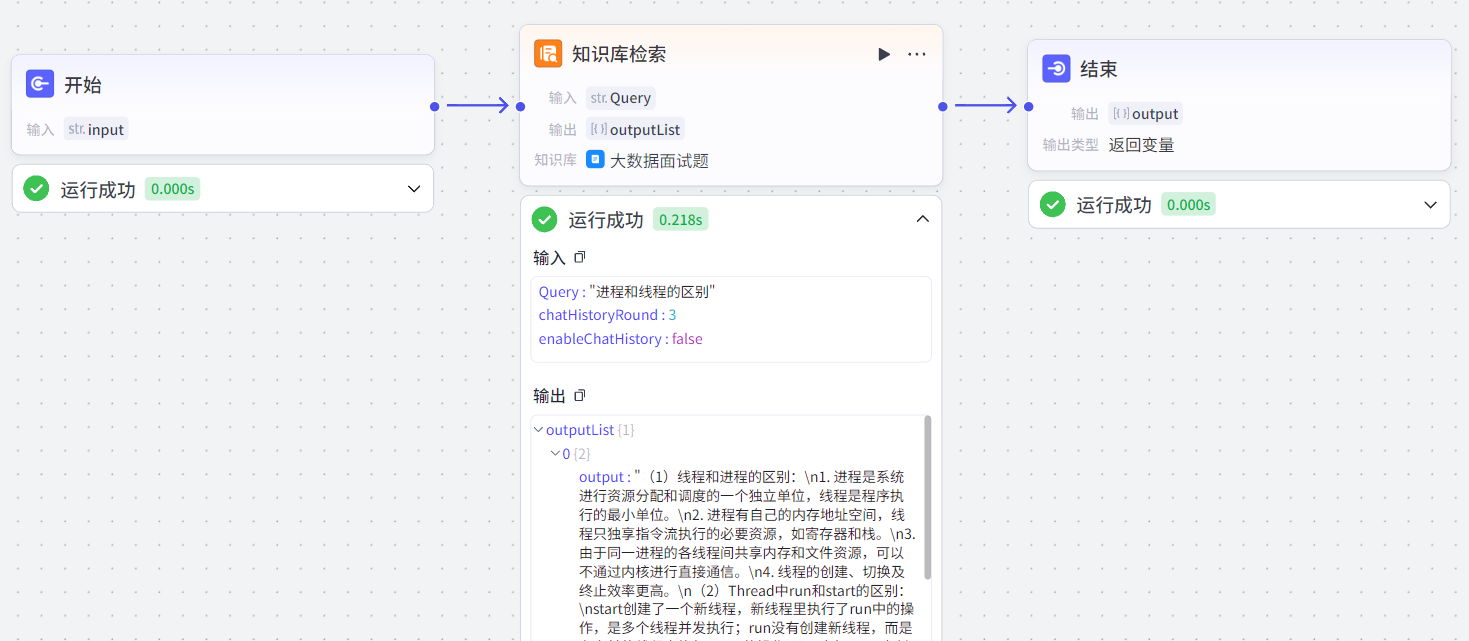
Task: Run the knowledge base retrieval node
Action: pos(884,54)
